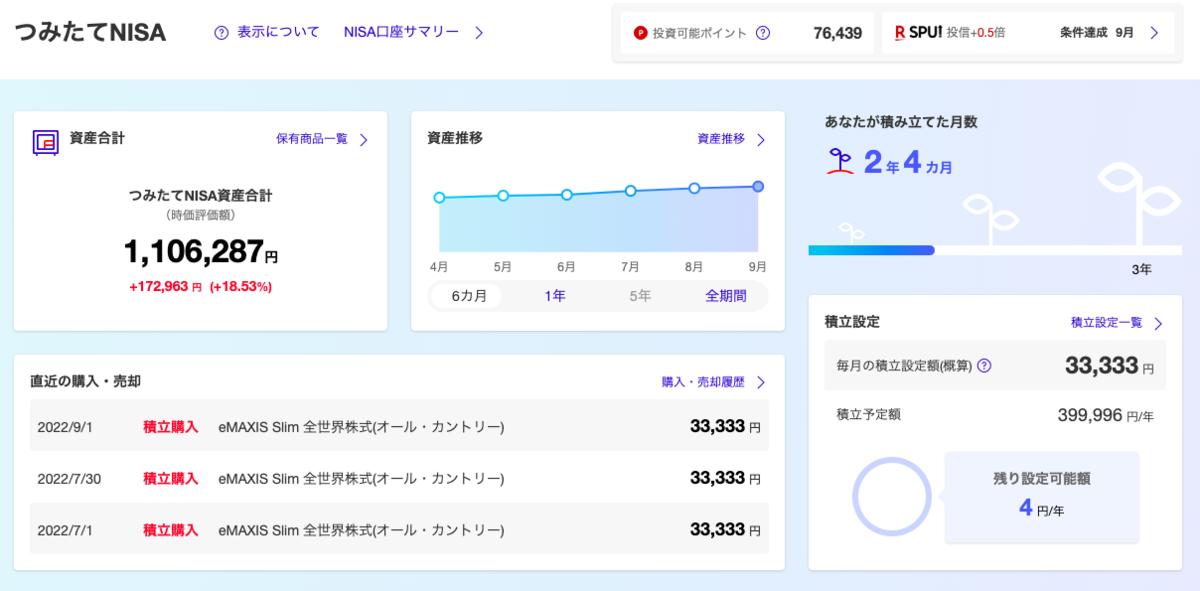Click the 76,439 points value
This screenshot has height=591, width=1200.
[838, 33]
